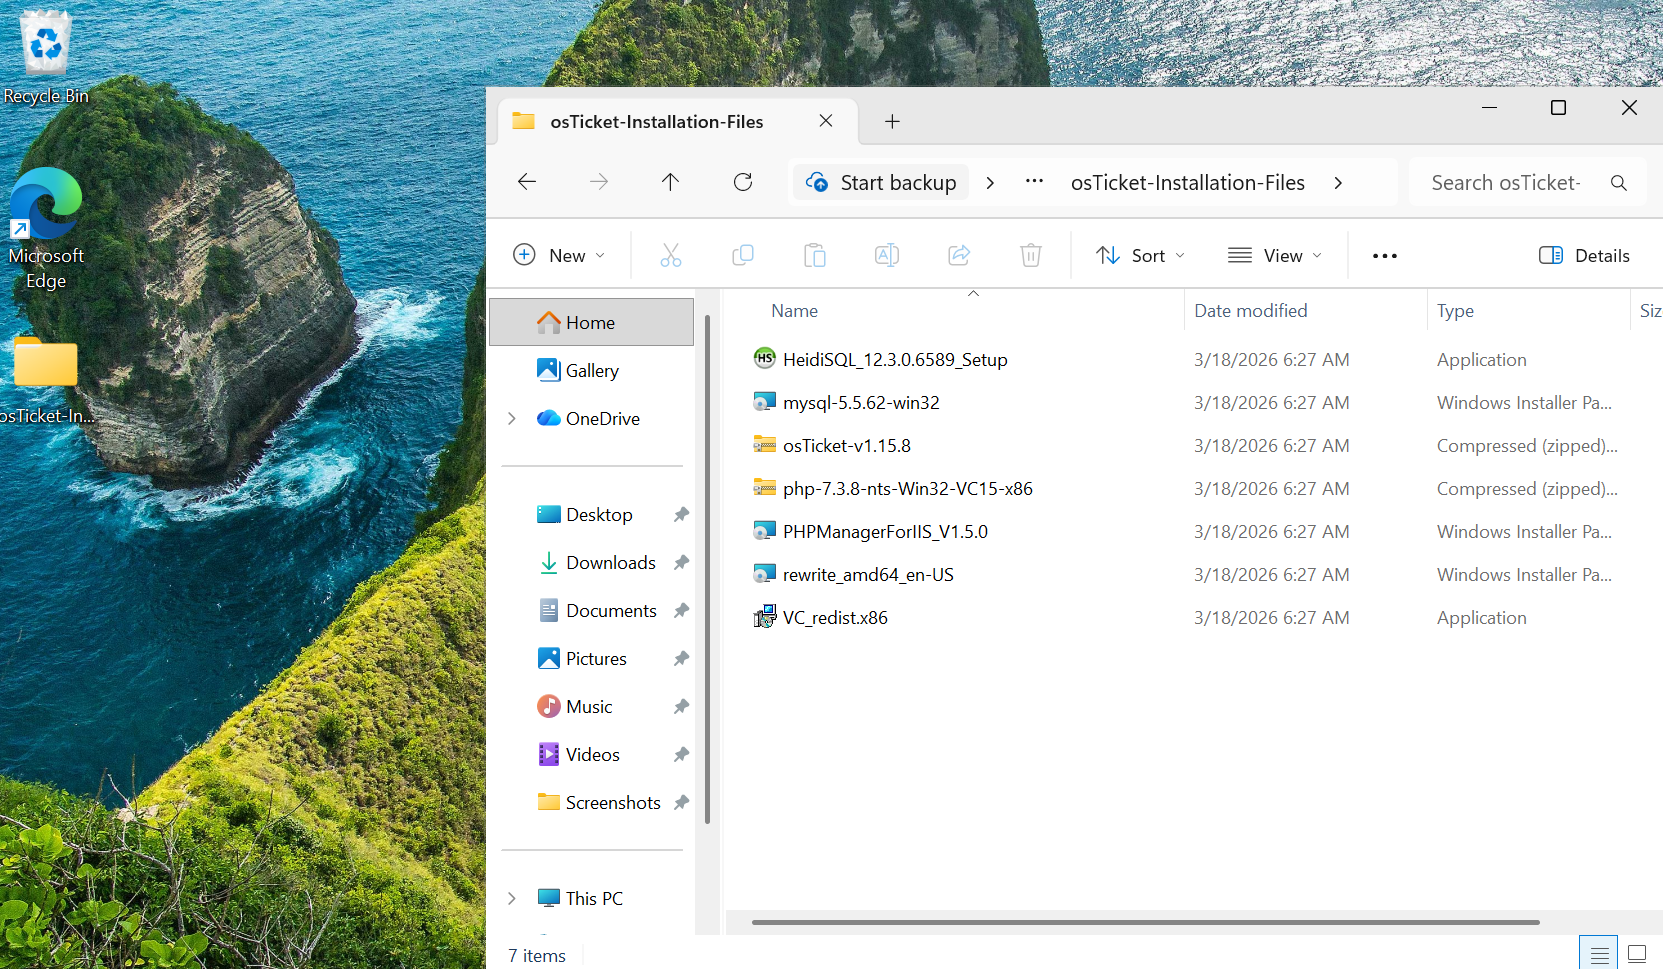The width and height of the screenshot is (1663, 969).
Task: Select the rewrite_amd64_en-US file name
Action: point(868,575)
